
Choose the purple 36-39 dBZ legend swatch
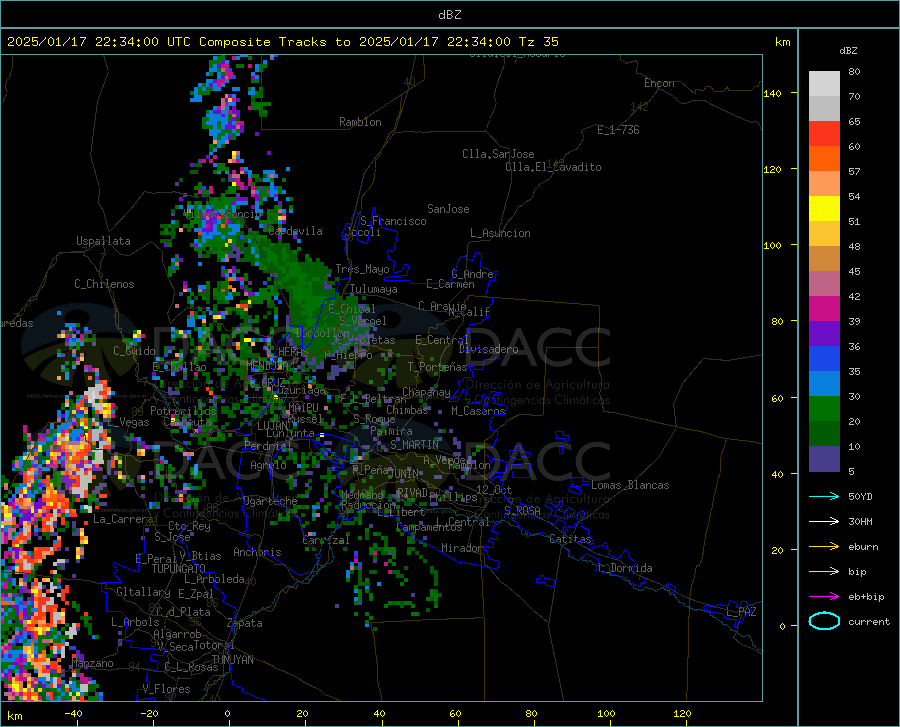coord(824,334)
